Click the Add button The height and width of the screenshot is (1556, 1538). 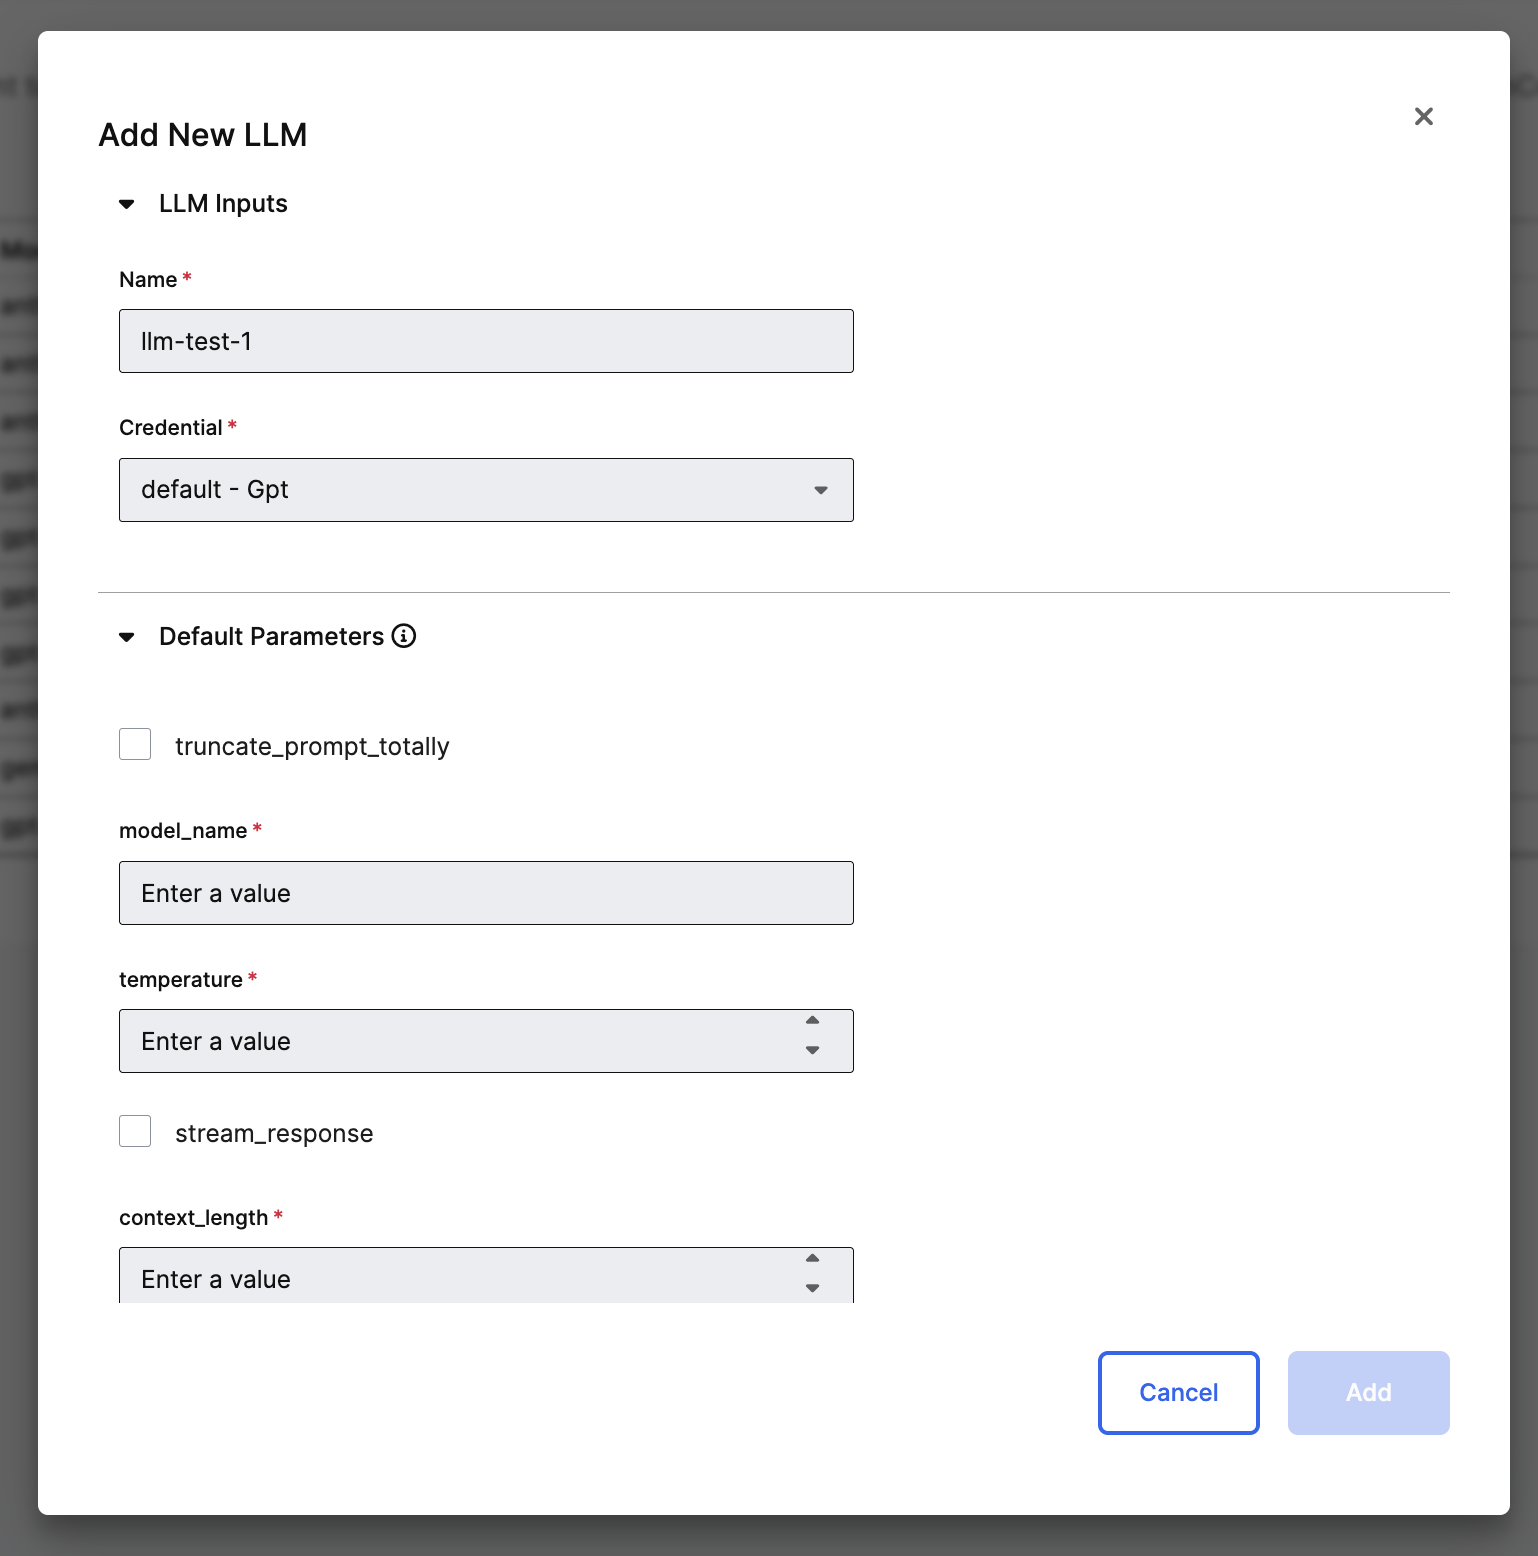(1368, 1393)
